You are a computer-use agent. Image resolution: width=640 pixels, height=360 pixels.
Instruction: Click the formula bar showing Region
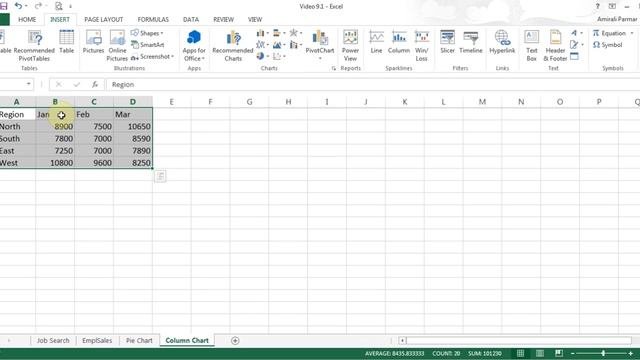(373, 84)
